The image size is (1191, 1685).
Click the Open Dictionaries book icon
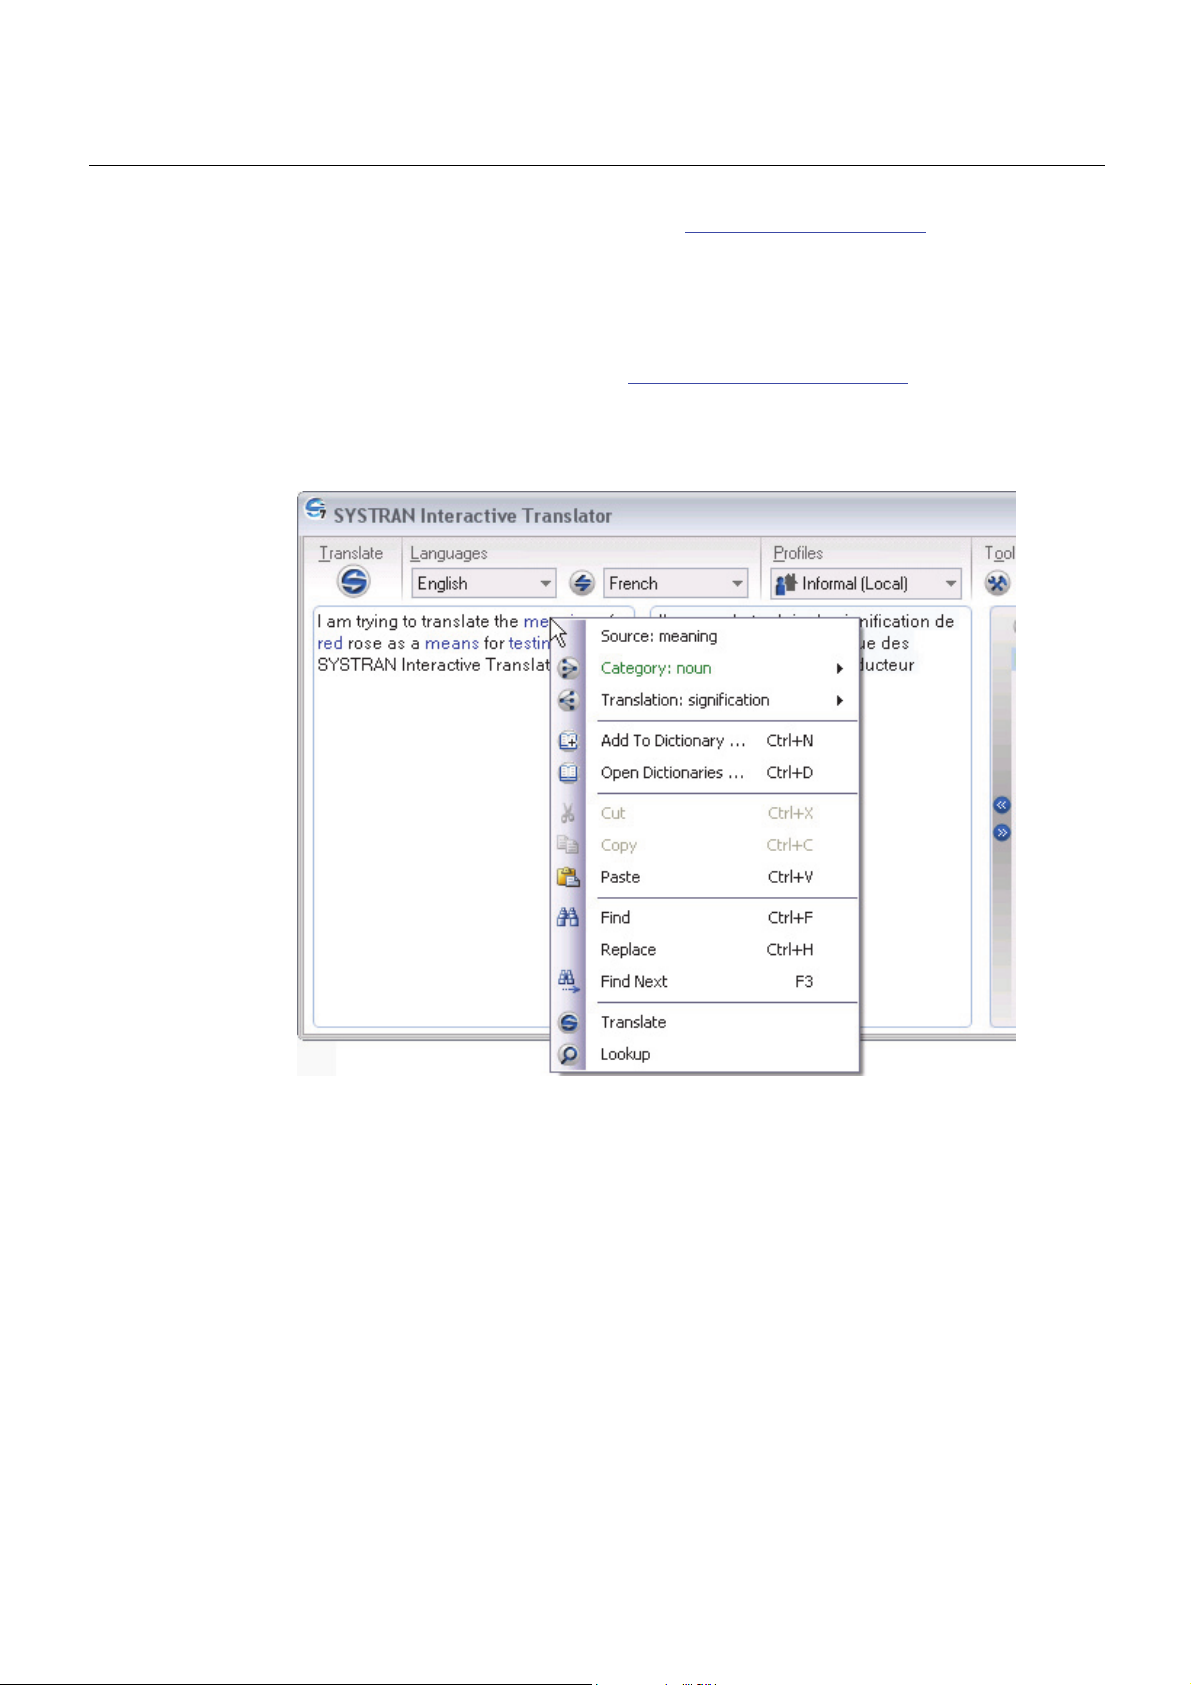[x=568, y=773]
